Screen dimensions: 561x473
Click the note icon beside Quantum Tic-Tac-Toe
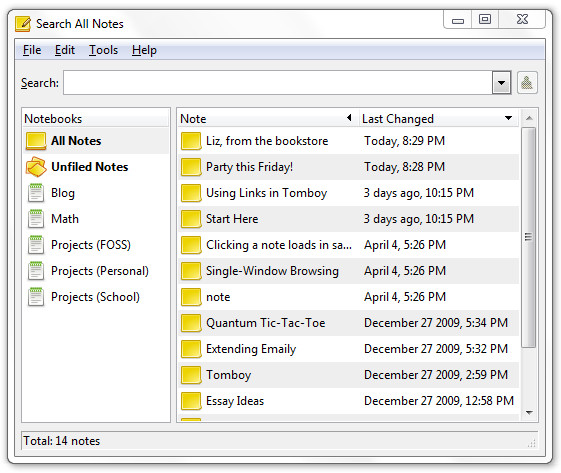point(191,323)
